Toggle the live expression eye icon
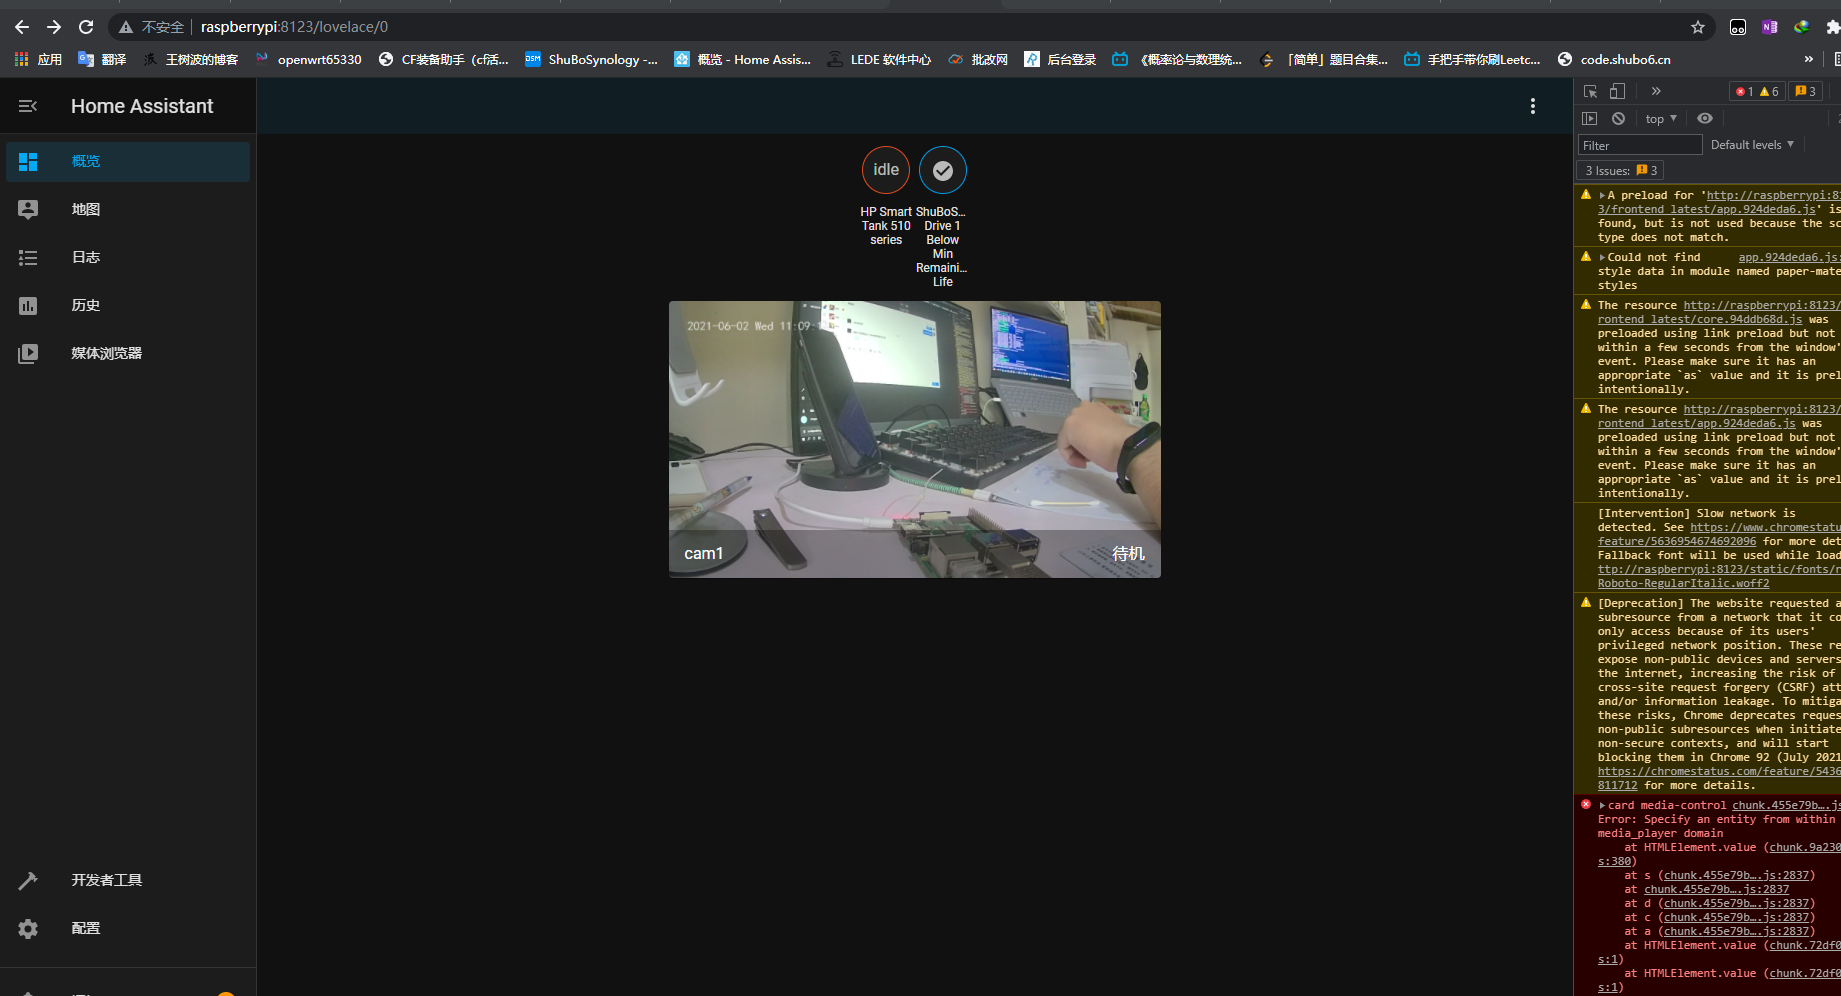 point(1705,118)
